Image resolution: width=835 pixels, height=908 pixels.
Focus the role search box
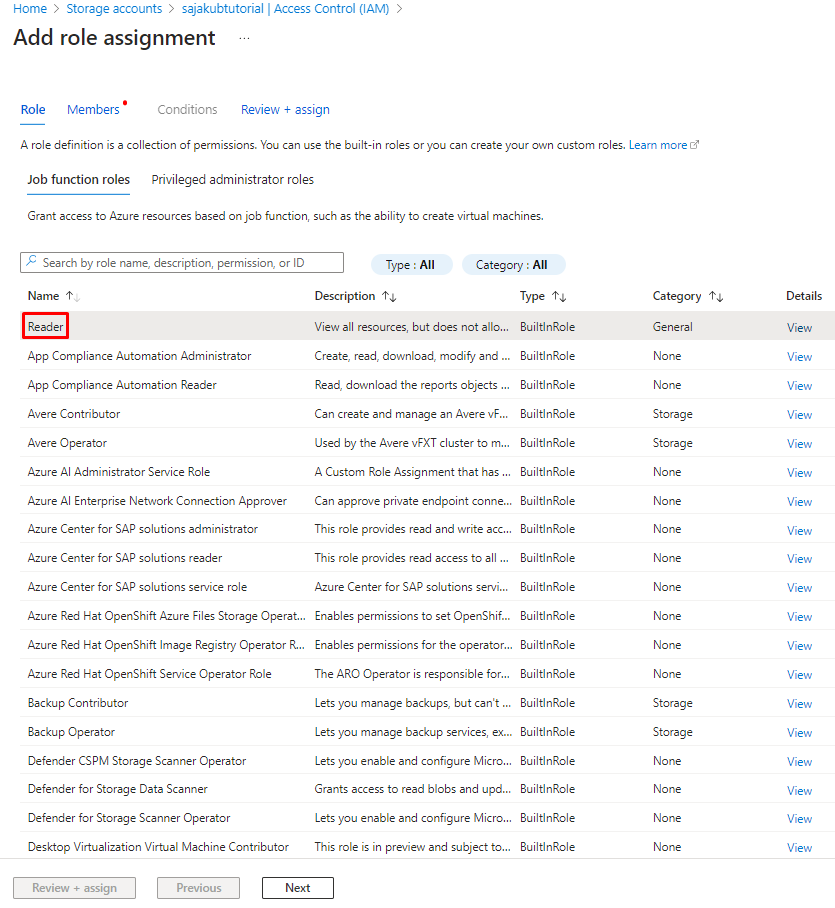point(182,262)
